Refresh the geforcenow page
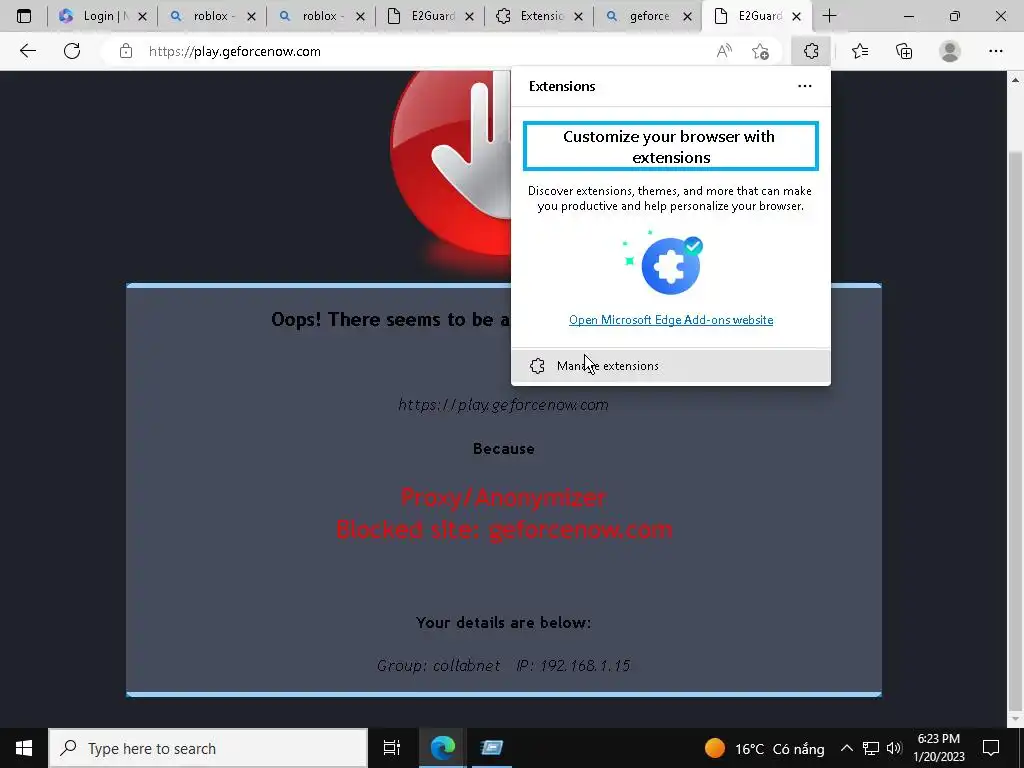 tap(72, 51)
